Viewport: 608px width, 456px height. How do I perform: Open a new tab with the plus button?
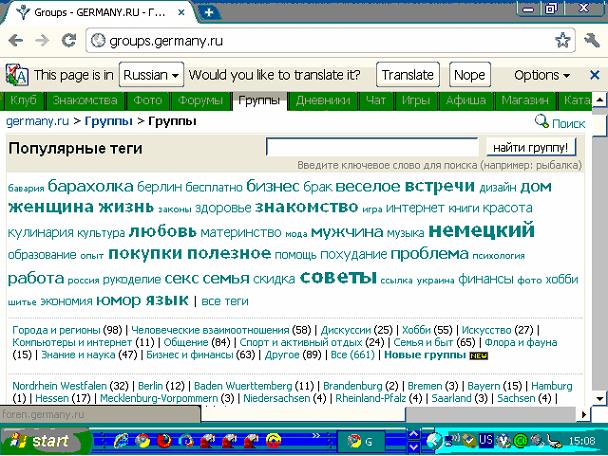[209, 12]
